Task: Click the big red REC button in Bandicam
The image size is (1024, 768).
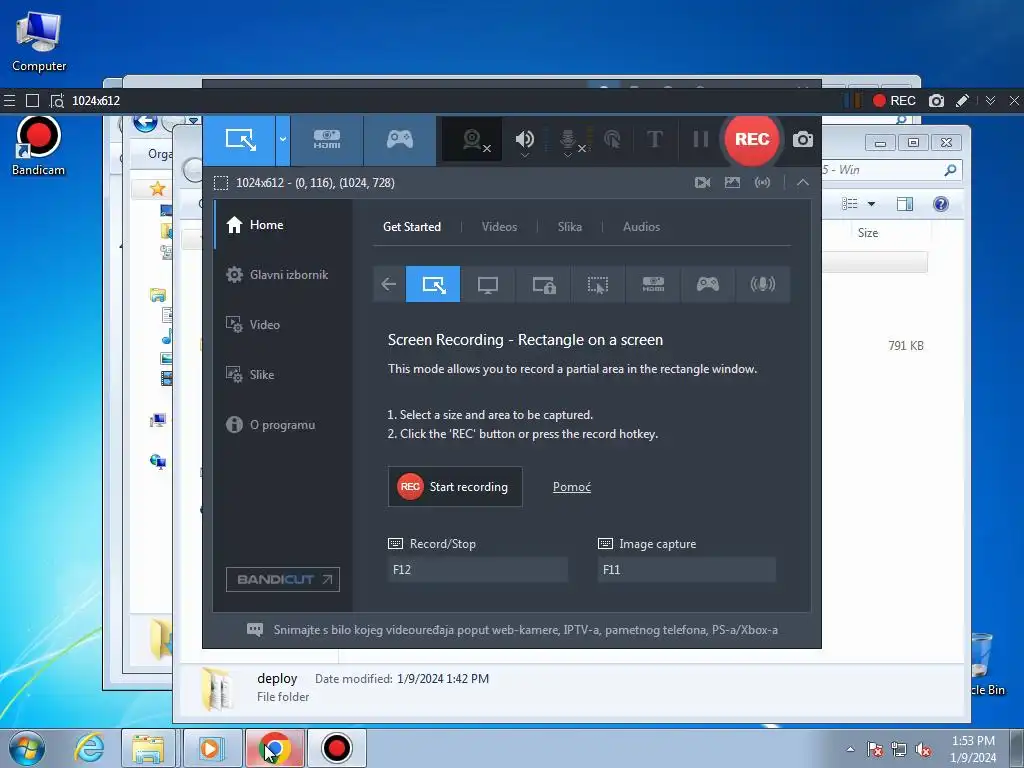Action: 752,139
